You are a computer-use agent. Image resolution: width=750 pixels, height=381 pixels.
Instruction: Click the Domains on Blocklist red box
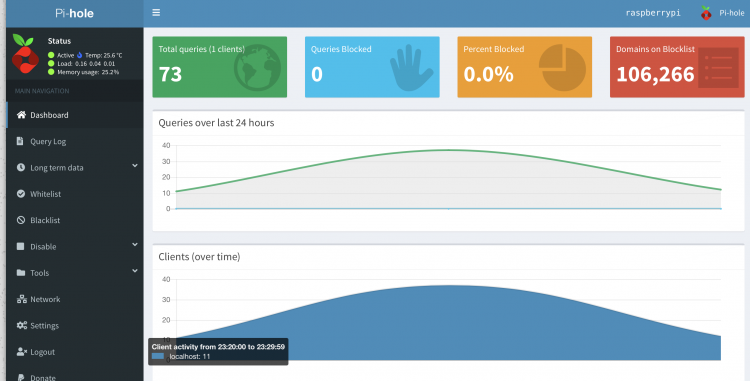[x=677, y=67]
